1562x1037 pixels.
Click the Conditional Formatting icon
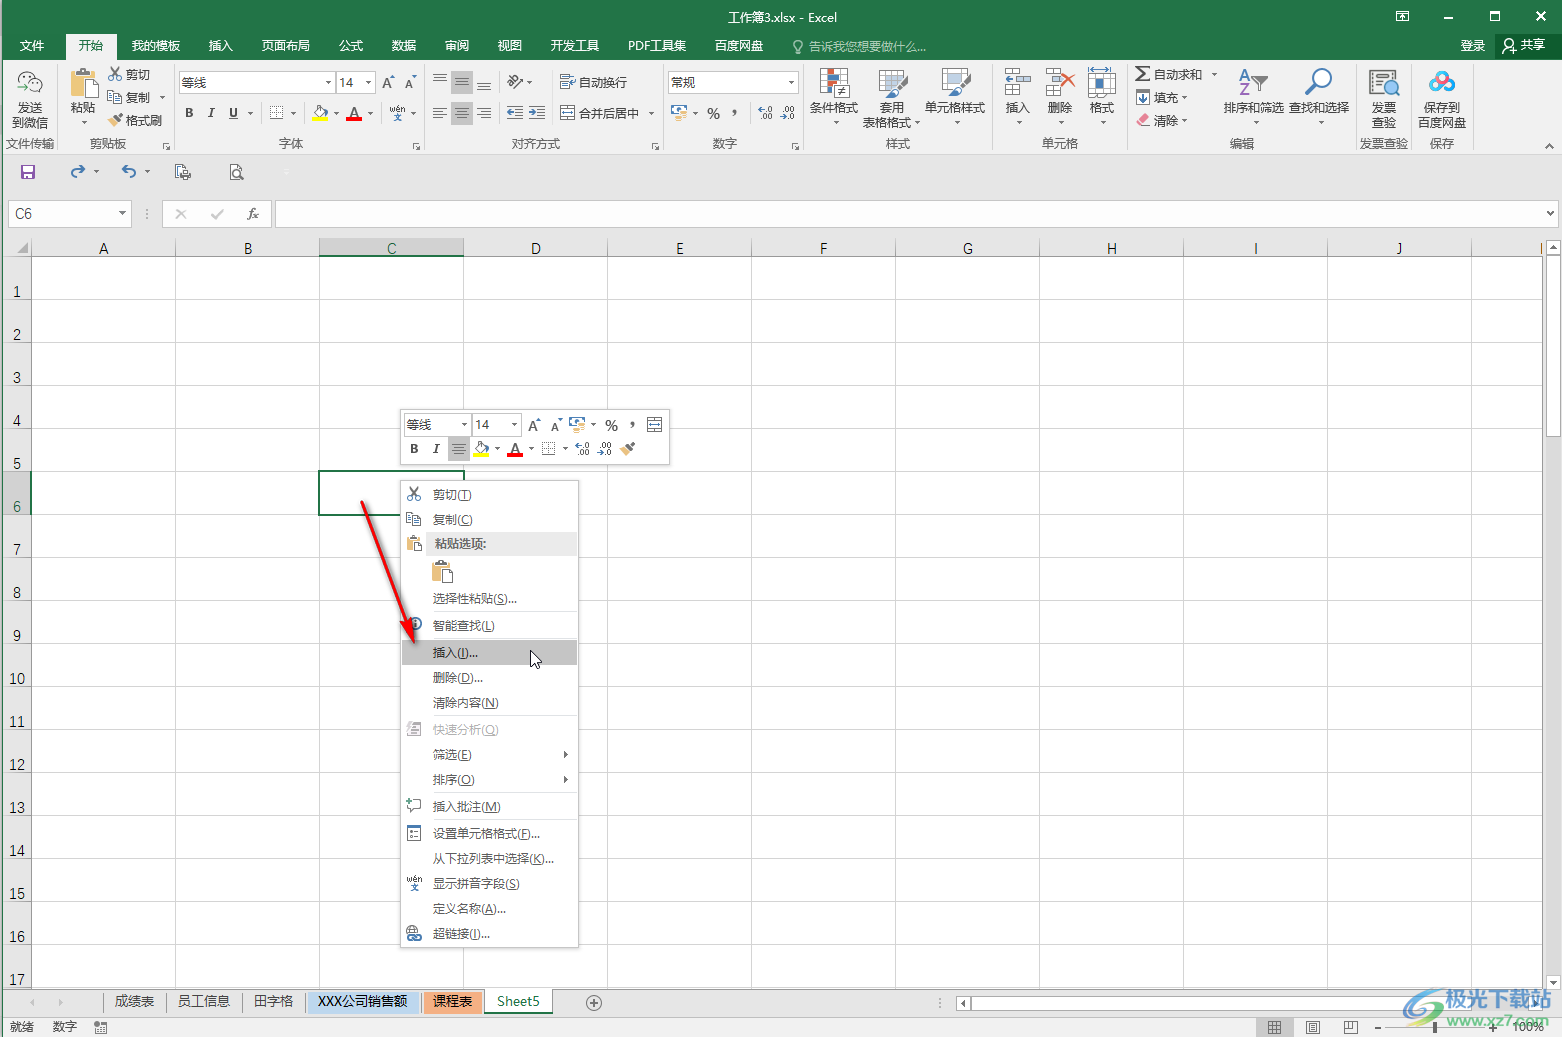pos(833,83)
